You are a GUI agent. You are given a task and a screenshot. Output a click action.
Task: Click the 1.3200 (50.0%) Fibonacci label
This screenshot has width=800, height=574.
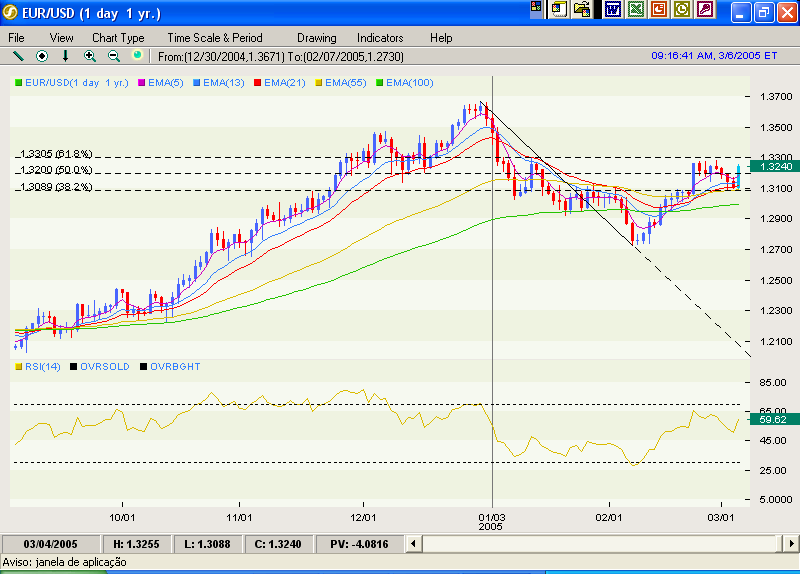tap(56, 170)
